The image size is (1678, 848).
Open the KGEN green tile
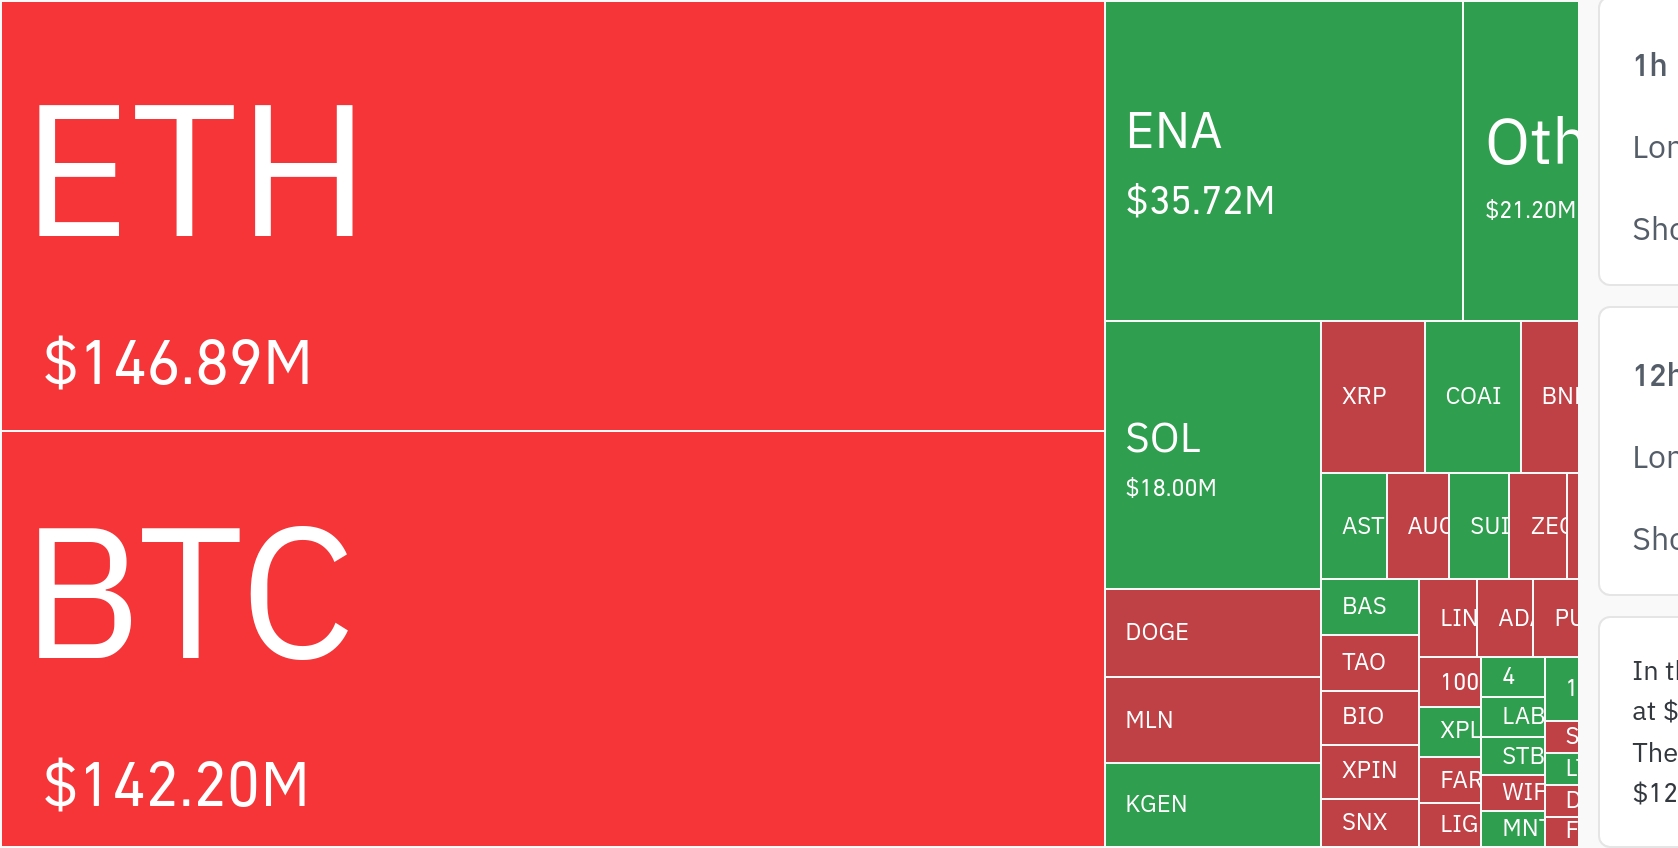(1212, 804)
